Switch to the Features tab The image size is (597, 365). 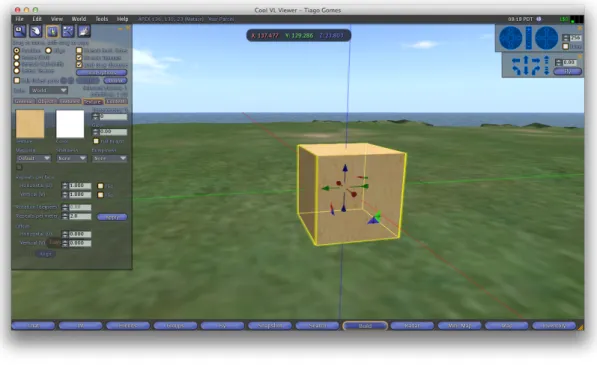click(x=70, y=101)
